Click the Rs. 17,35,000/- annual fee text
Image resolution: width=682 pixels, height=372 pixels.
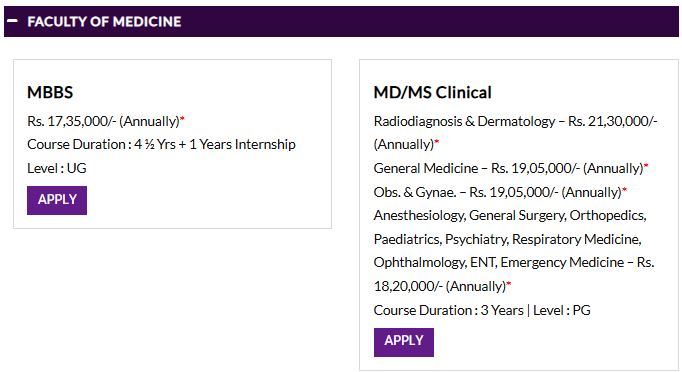[104, 121]
